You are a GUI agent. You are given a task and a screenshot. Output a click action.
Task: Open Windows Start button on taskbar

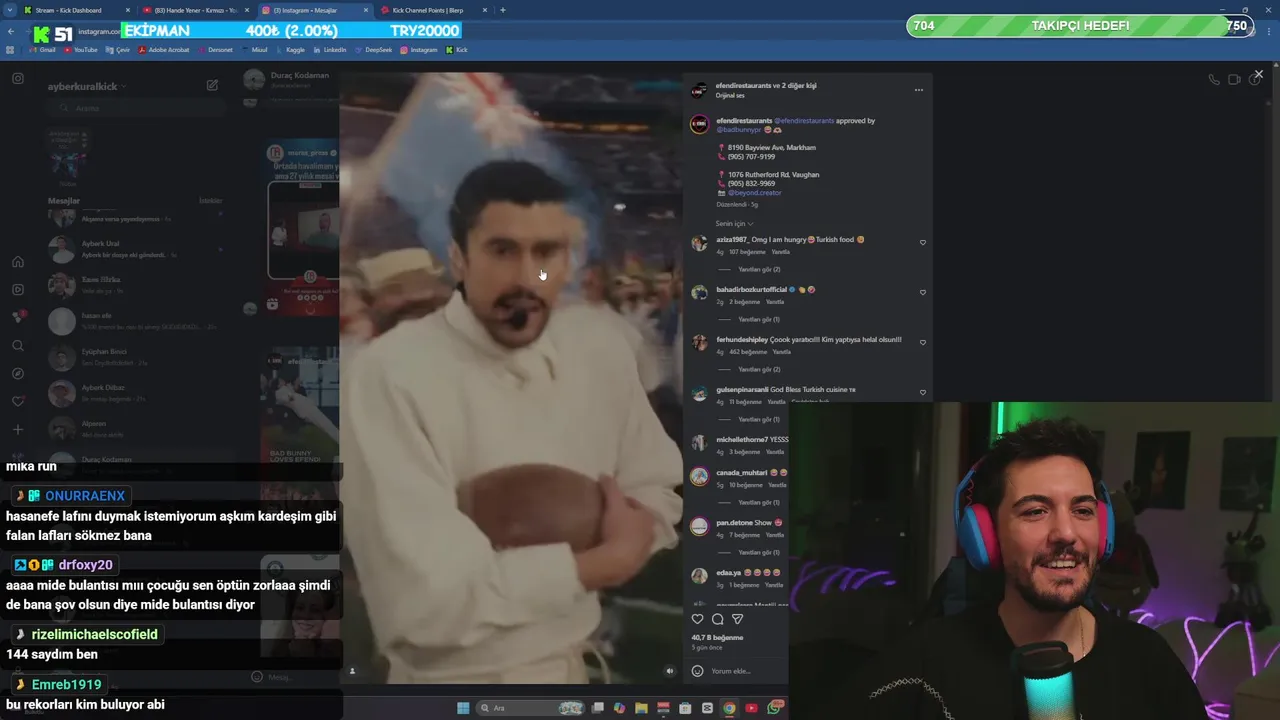point(463,708)
